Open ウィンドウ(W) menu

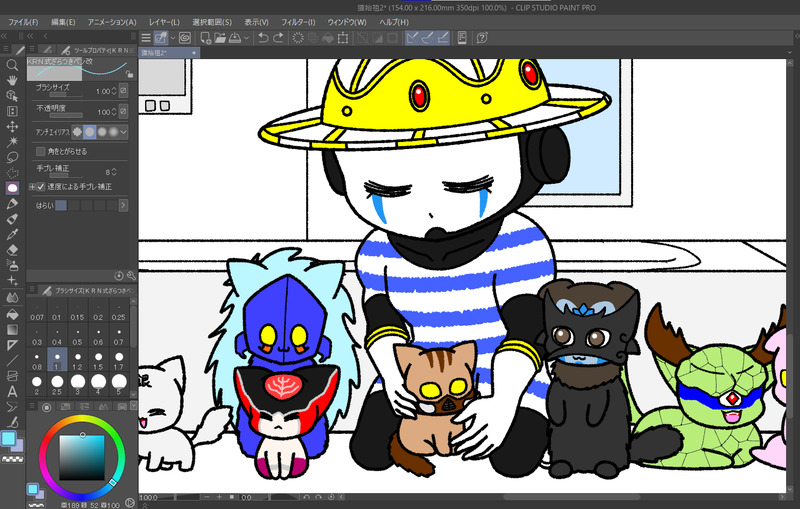pos(347,22)
